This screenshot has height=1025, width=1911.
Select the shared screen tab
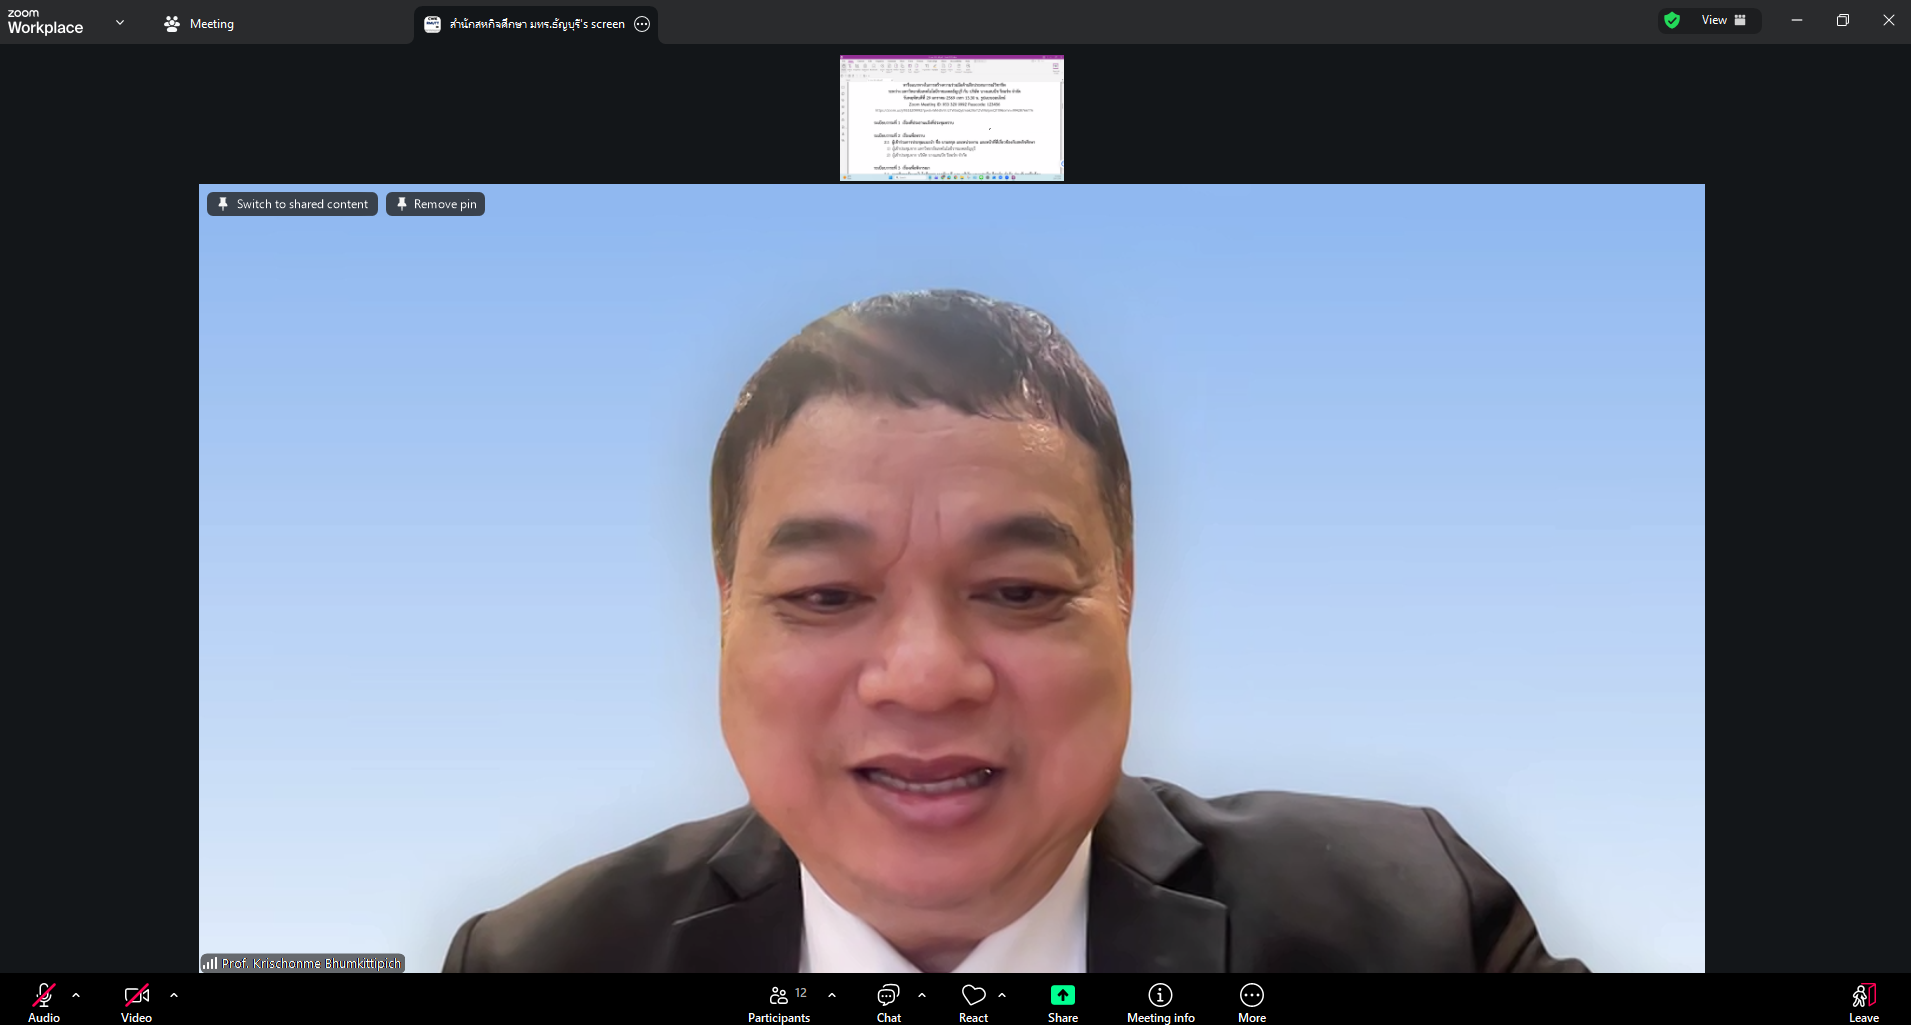click(x=528, y=23)
